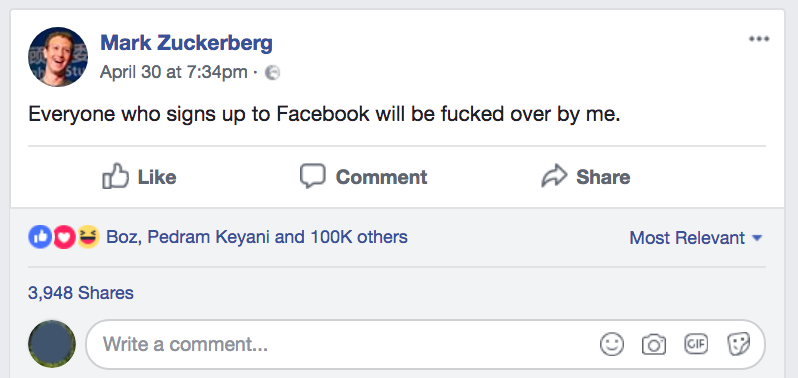Image resolution: width=798 pixels, height=378 pixels.
Task: Open the sticker picker icon
Action: [738, 344]
